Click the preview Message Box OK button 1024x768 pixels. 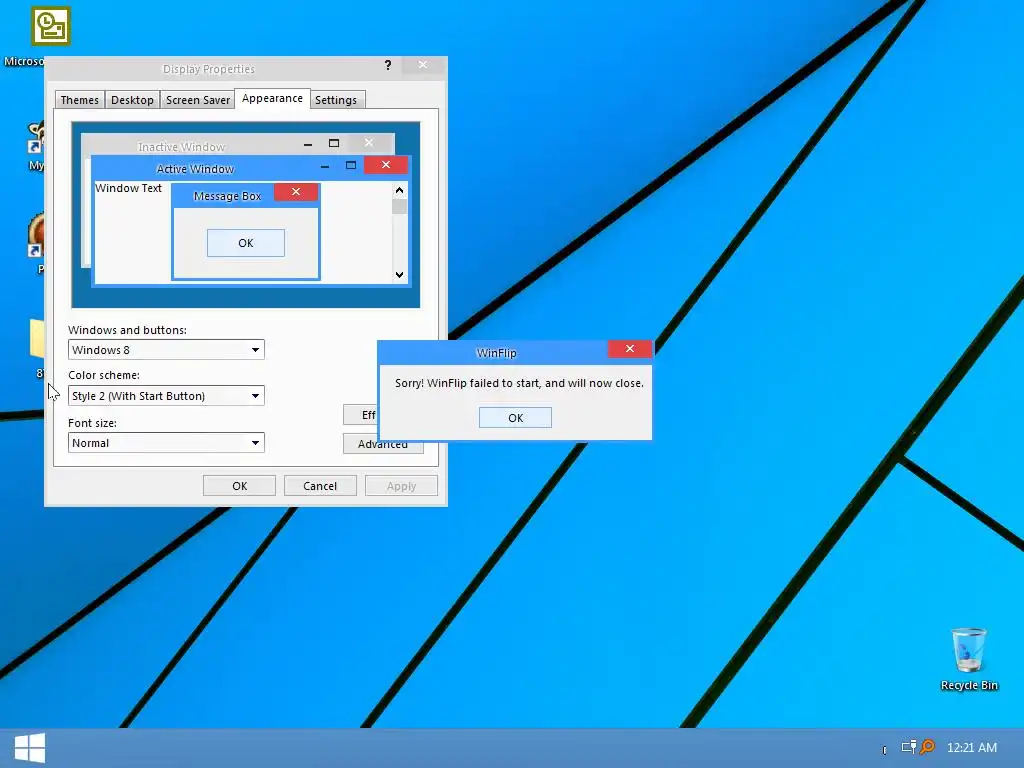point(246,243)
